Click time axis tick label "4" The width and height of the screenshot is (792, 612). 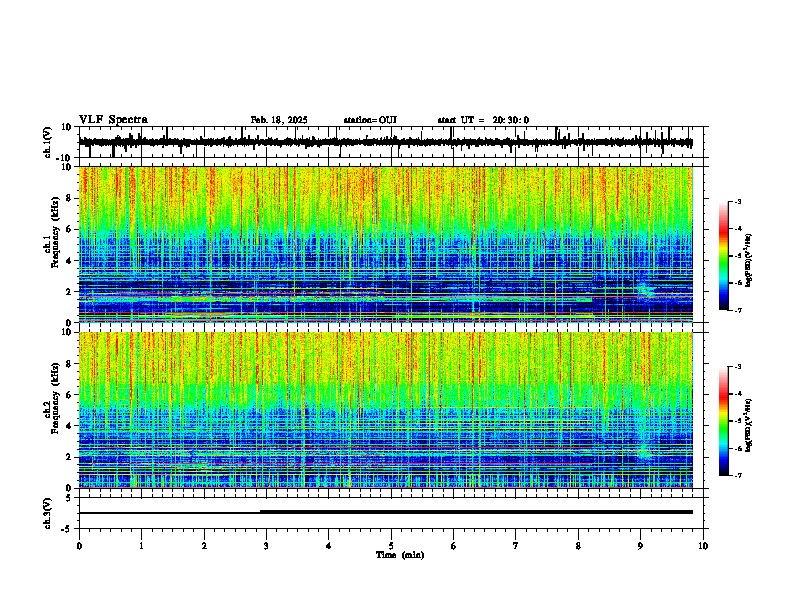point(329,546)
